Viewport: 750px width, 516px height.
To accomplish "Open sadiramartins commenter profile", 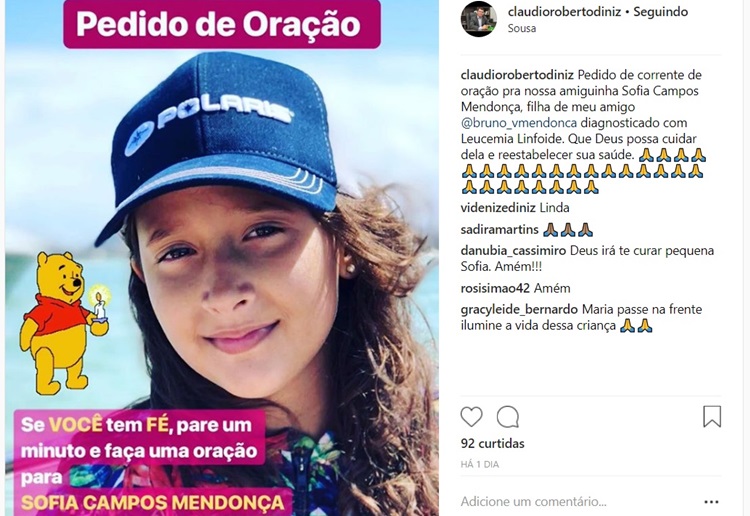I will tap(499, 230).
